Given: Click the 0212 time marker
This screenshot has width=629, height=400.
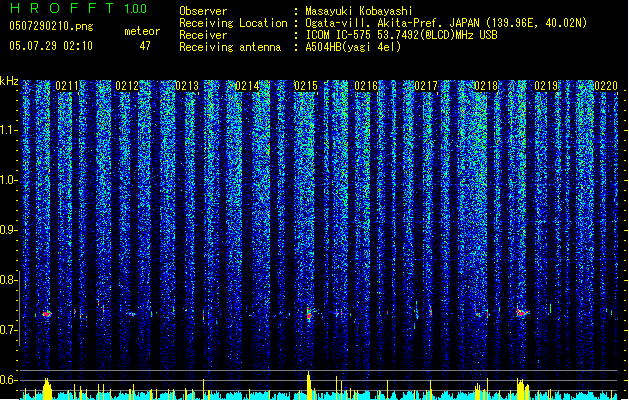Looking at the screenshot, I should [x=127, y=86].
